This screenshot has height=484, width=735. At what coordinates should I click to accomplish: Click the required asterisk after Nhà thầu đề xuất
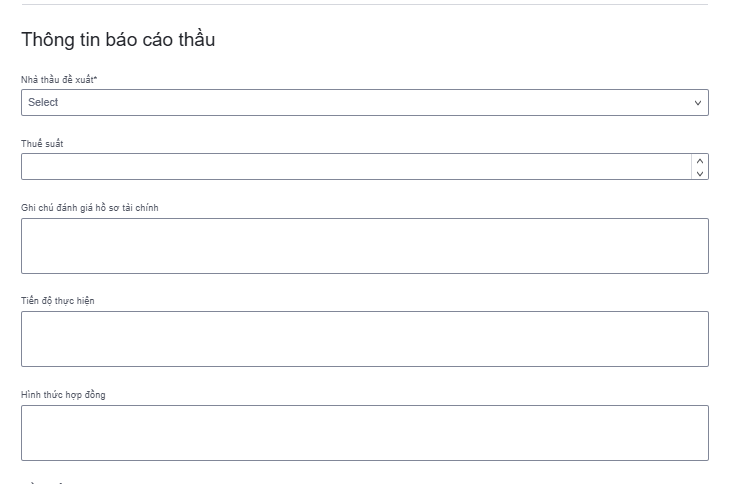point(95,78)
